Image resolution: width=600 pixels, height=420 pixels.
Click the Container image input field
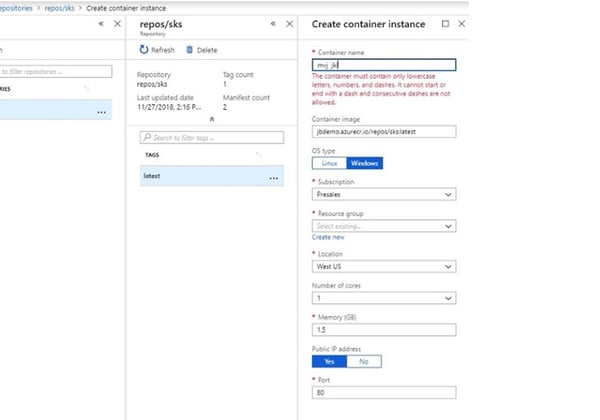[x=384, y=132]
